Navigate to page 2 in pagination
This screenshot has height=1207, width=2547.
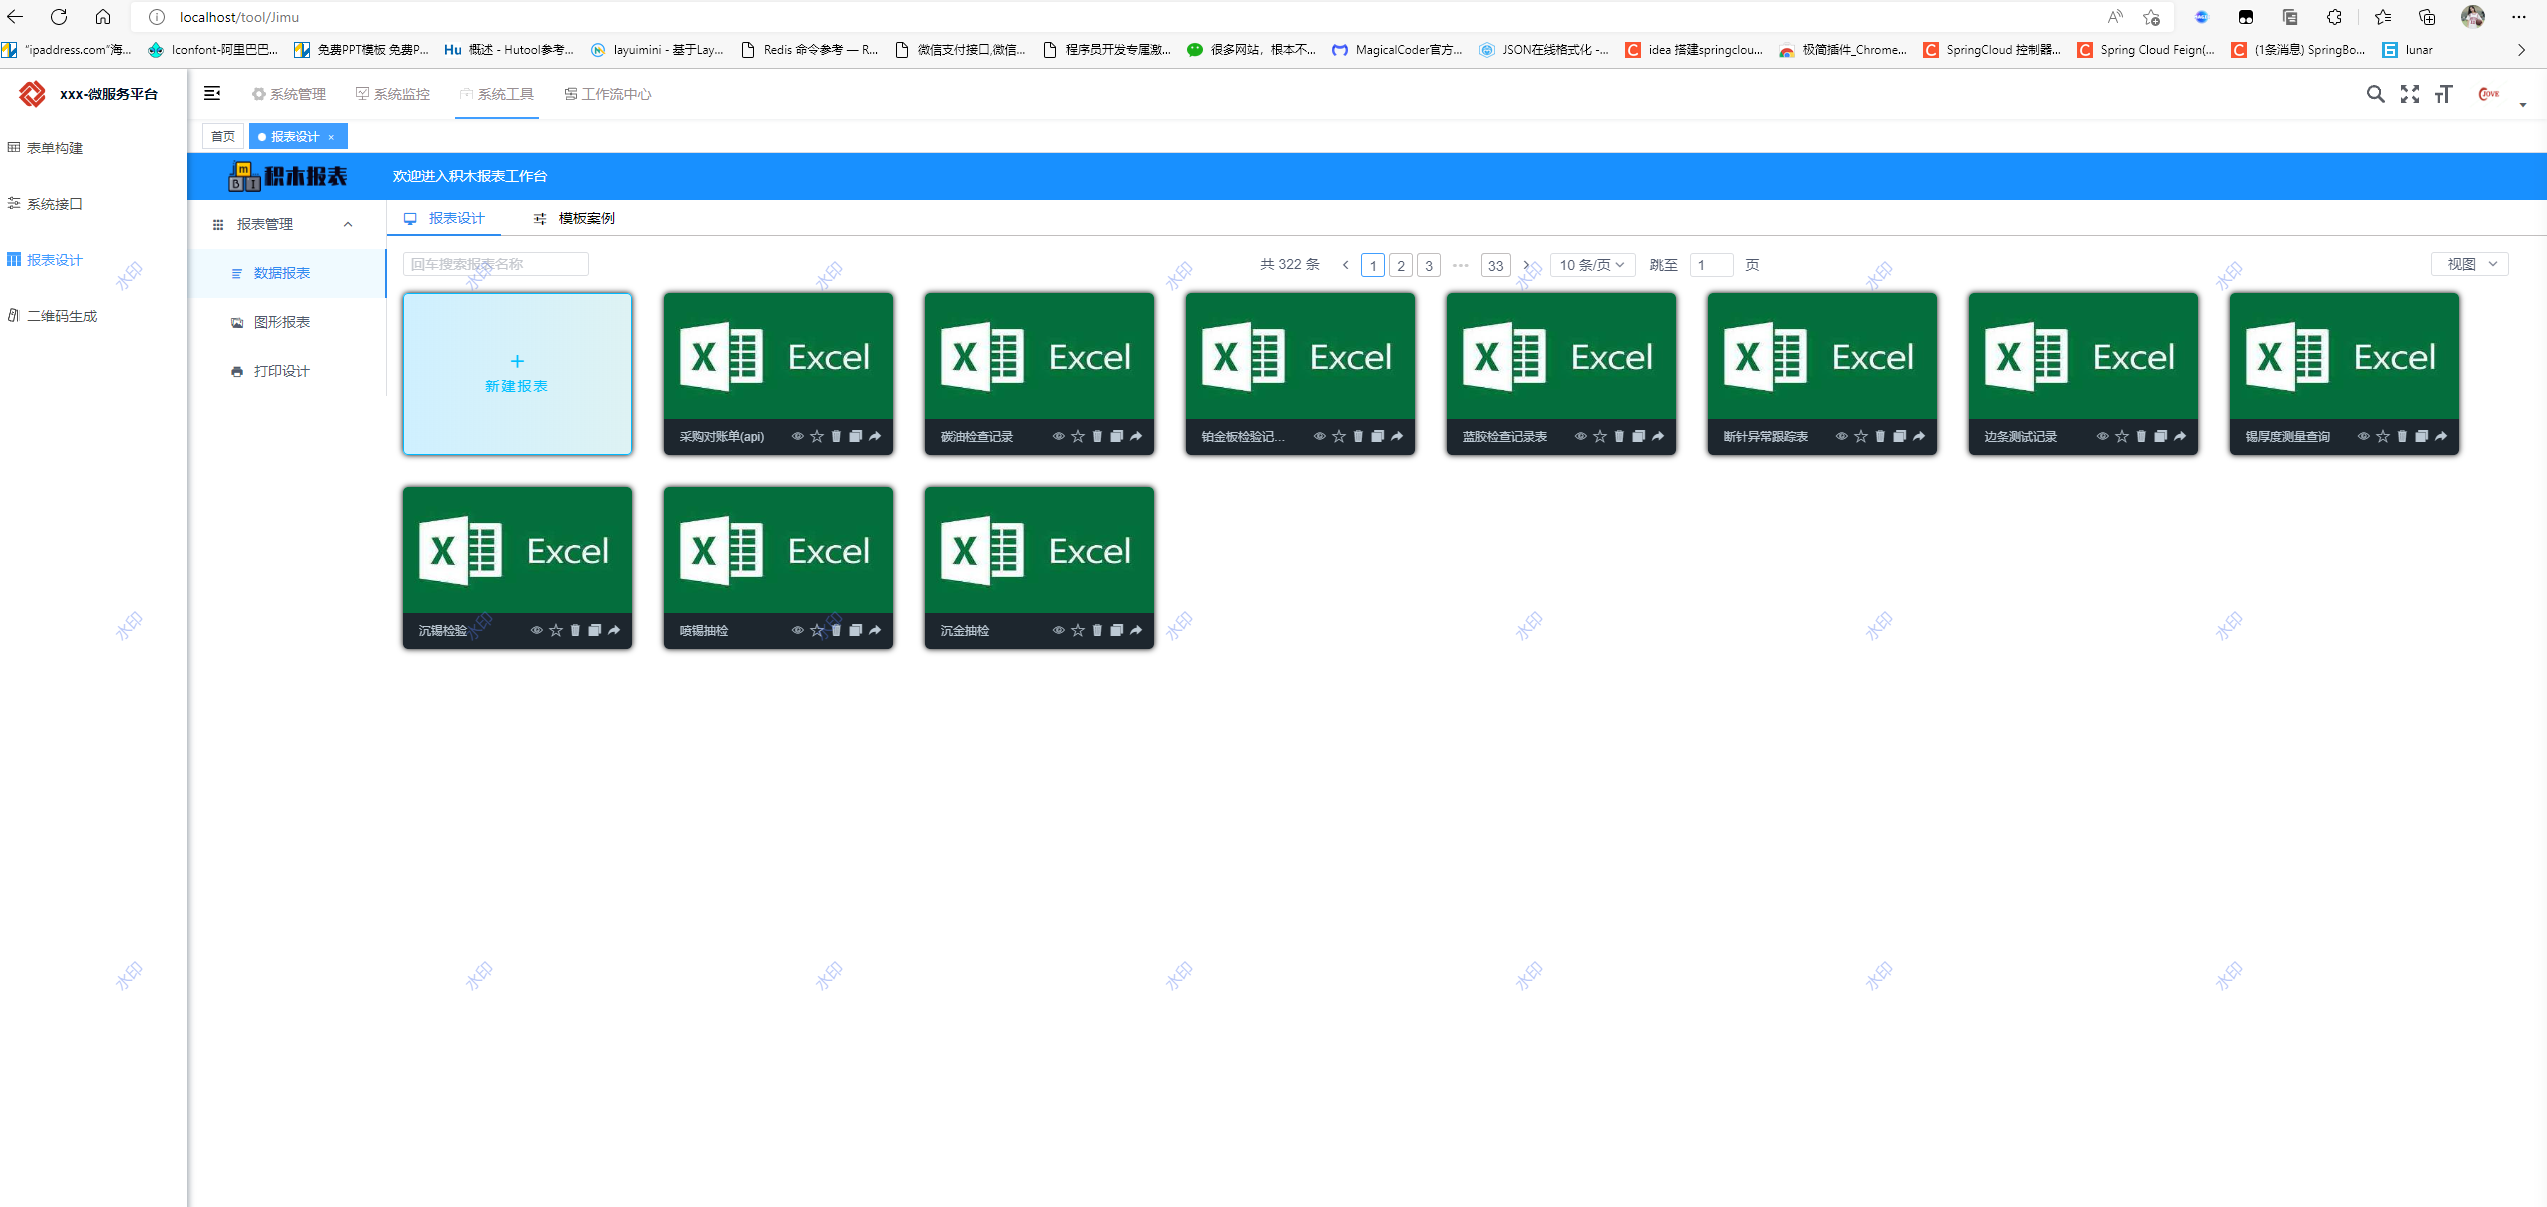(x=1403, y=265)
